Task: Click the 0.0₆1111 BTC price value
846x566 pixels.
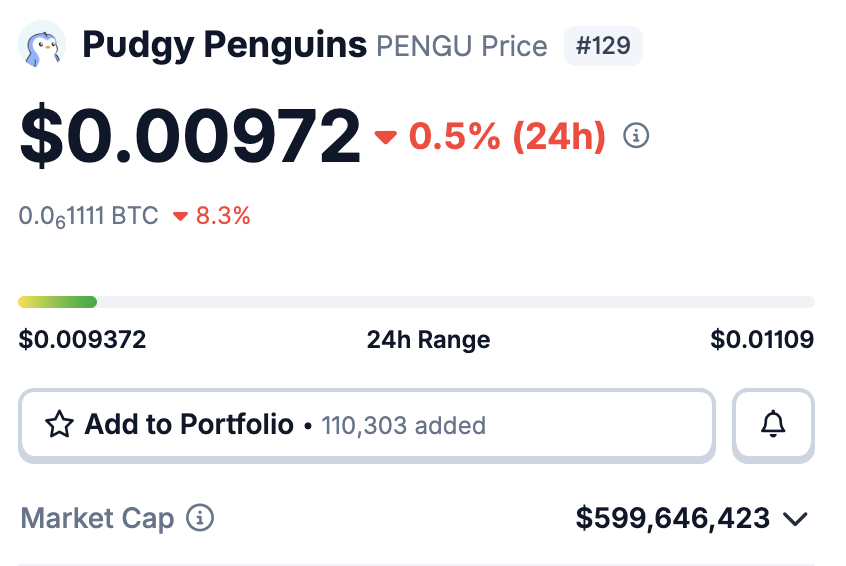Action: tap(88, 216)
